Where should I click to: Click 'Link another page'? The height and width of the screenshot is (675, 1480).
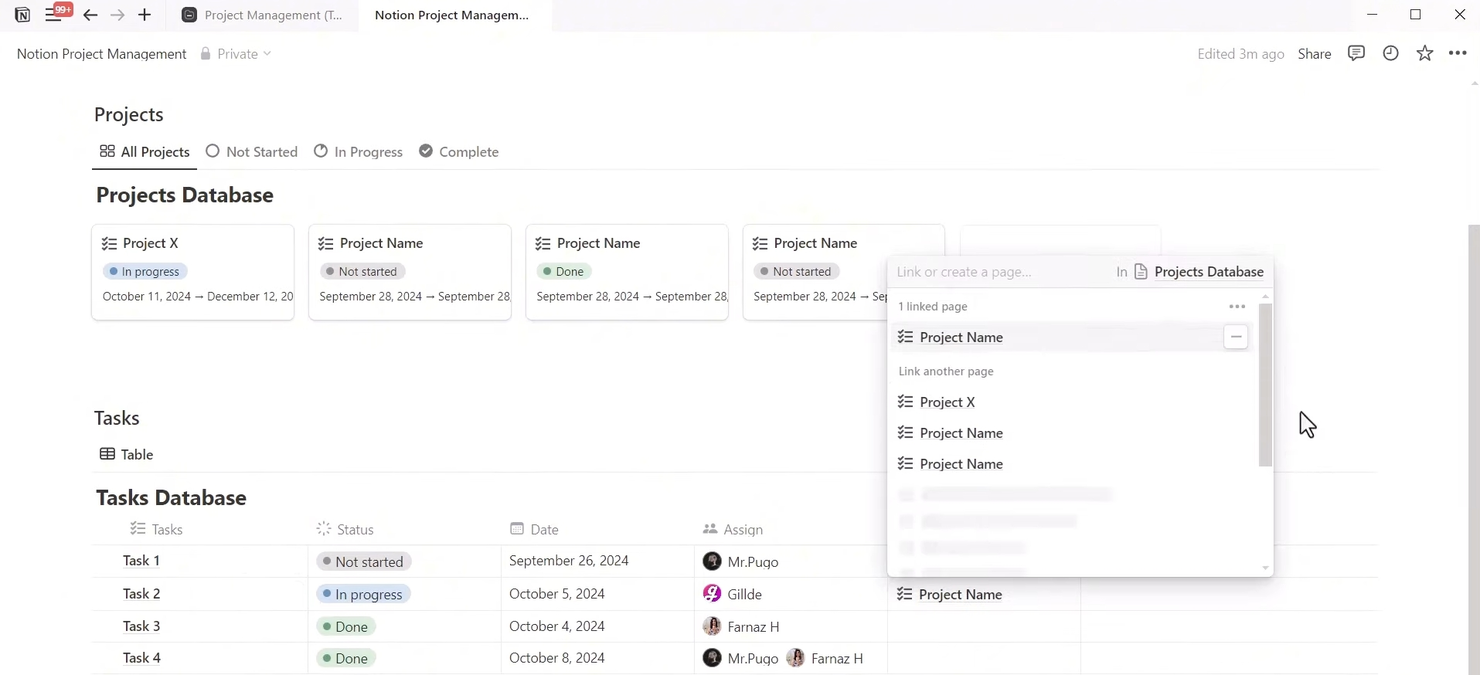(945, 371)
